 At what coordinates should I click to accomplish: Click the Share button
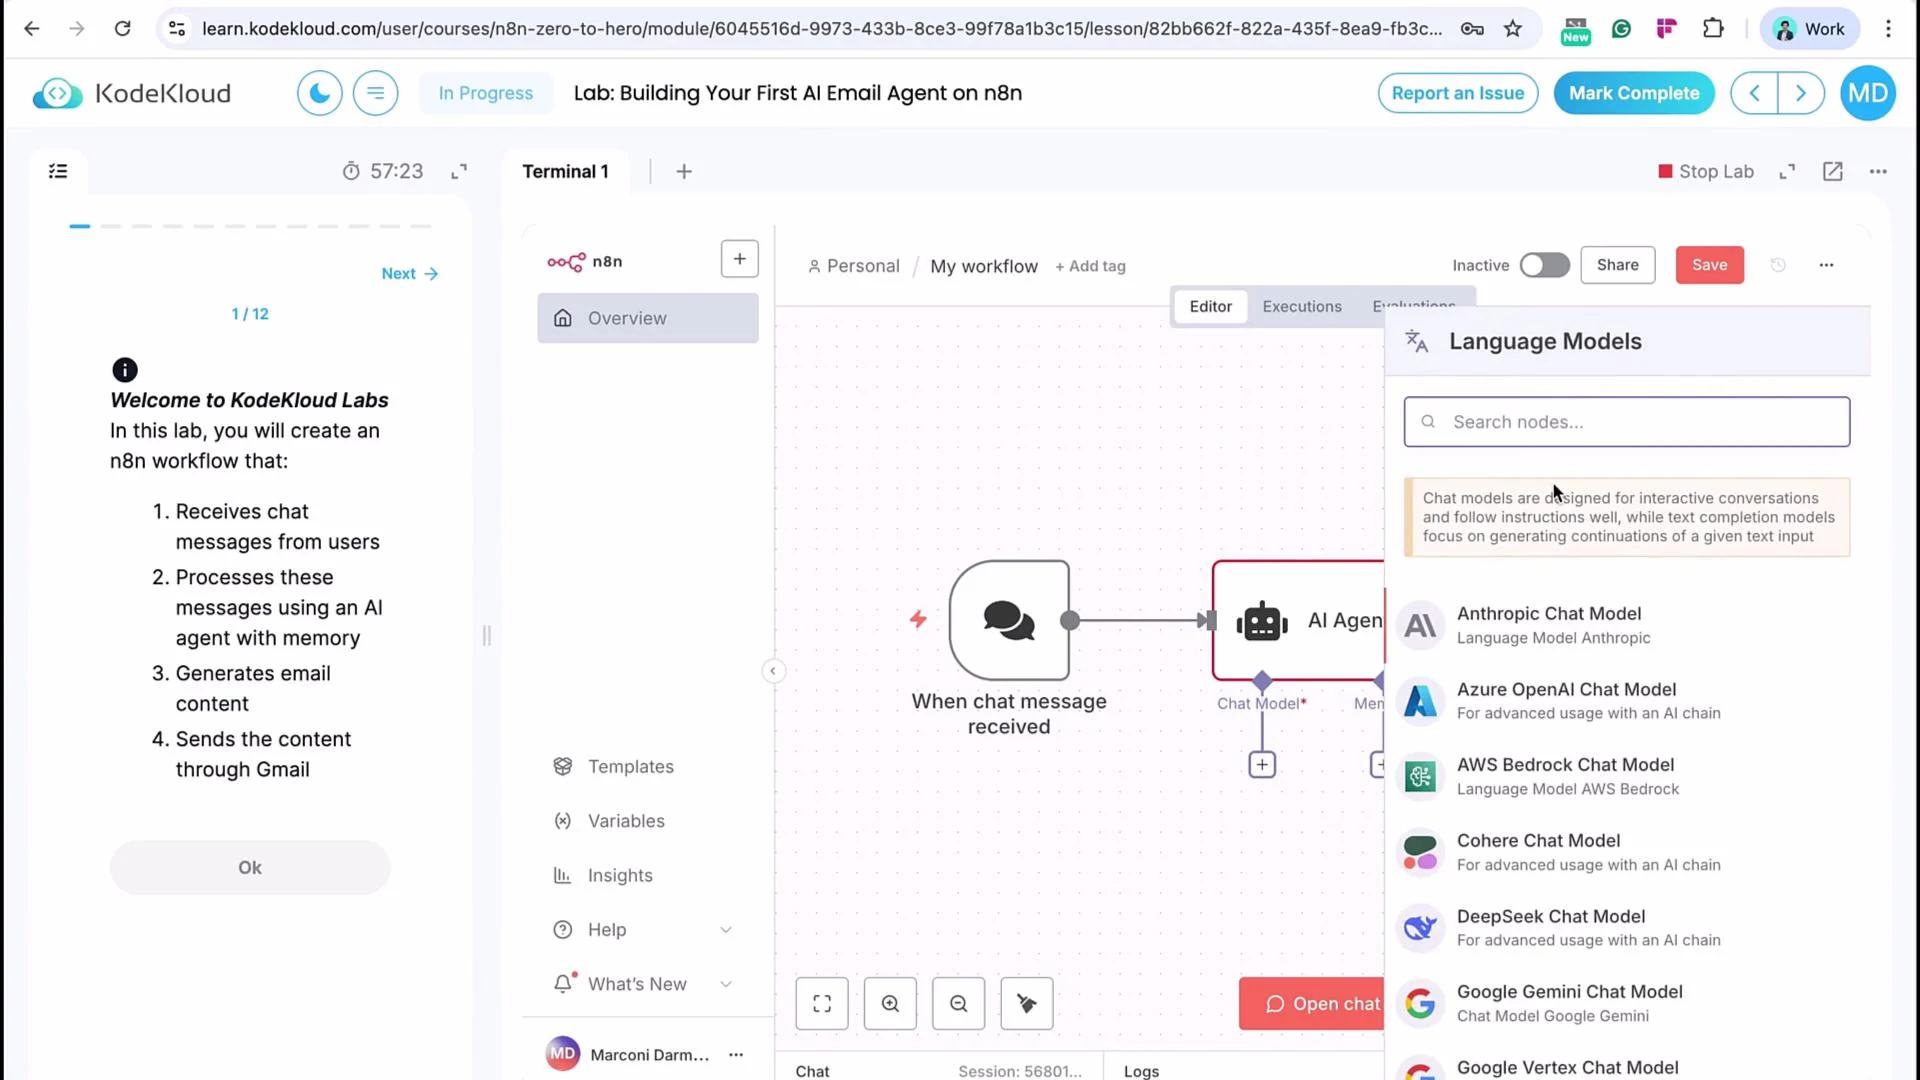click(x=1618, y=265)
